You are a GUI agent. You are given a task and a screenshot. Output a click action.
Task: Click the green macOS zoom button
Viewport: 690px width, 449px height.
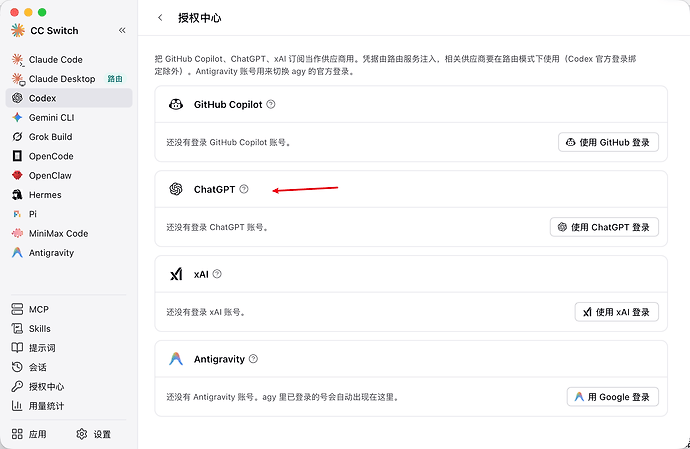(x=42, y=12)
